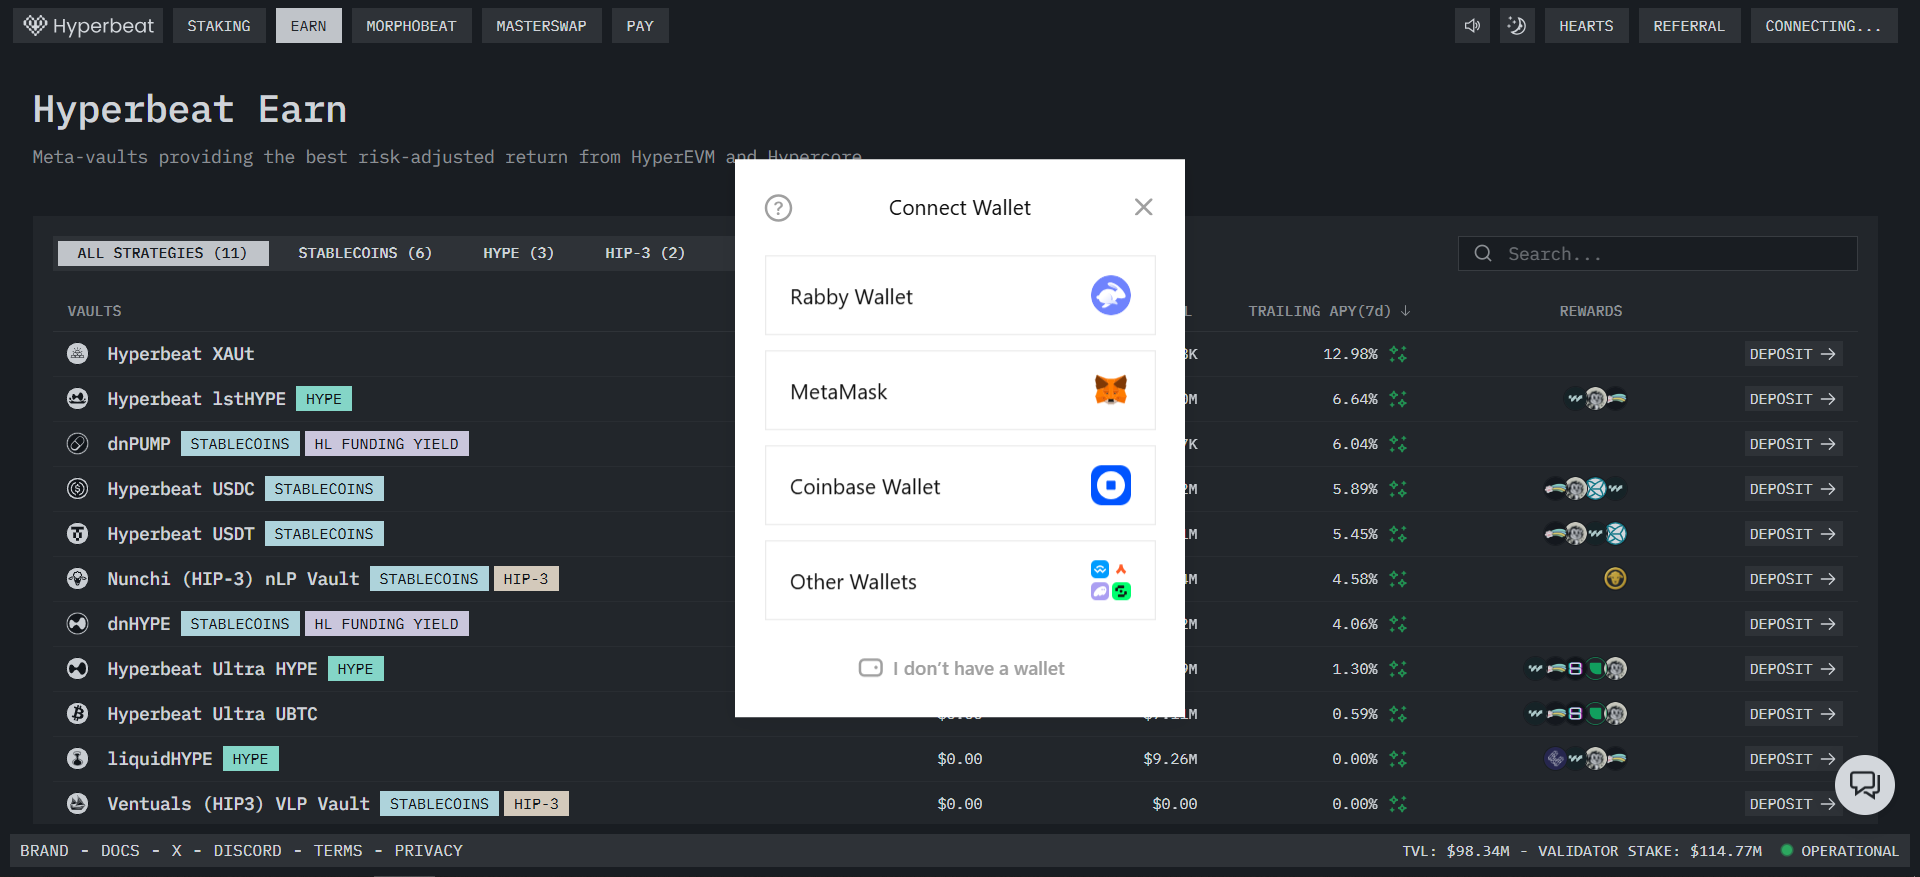
Task: Open the MORPHOBEAT nav tab
Action: coord(411,26)
